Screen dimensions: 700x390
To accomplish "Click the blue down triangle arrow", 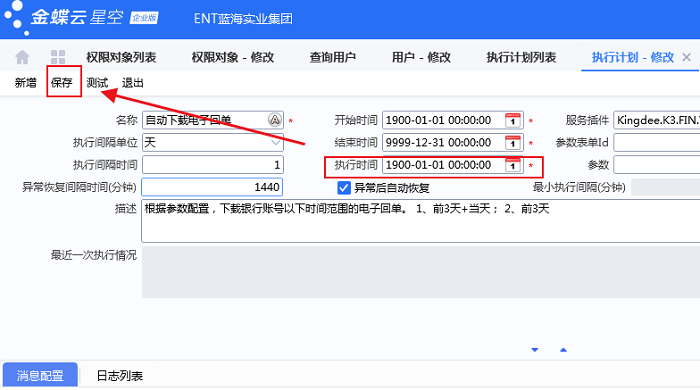I will point(535,350).
